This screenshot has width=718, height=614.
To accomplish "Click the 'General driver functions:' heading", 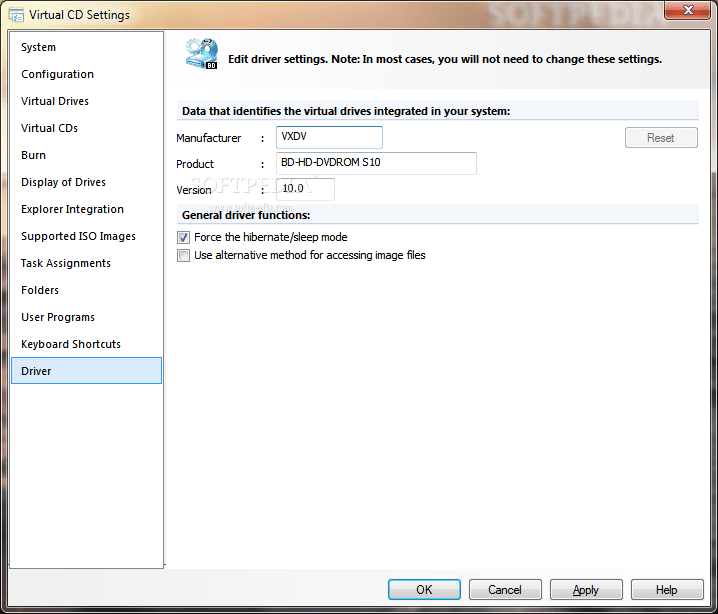I will (x=246, y=215).
